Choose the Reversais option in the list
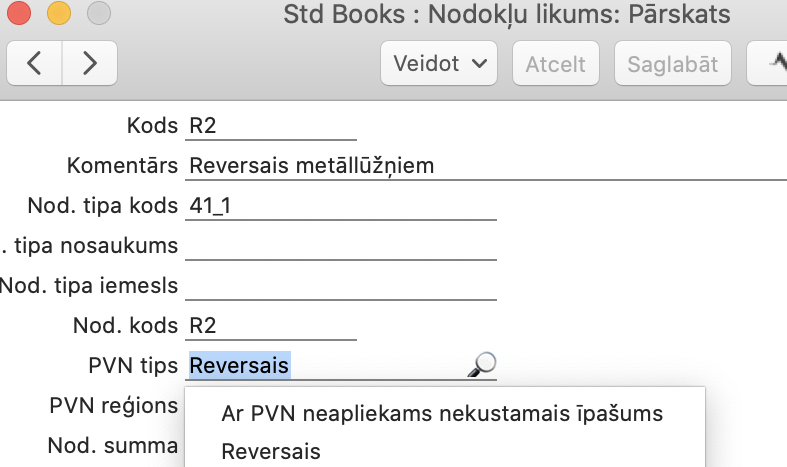Image resolution: width=787 pixels, height=467 pixels. [x=271, y=452]
